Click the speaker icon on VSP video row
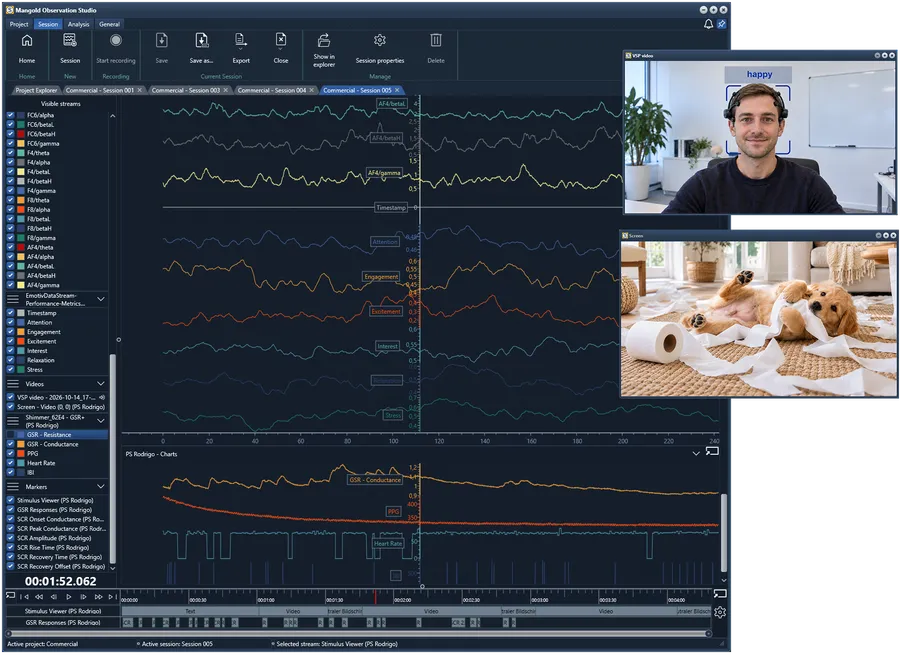The height and width of the screenshot is (658, 900). pos(102,397)
